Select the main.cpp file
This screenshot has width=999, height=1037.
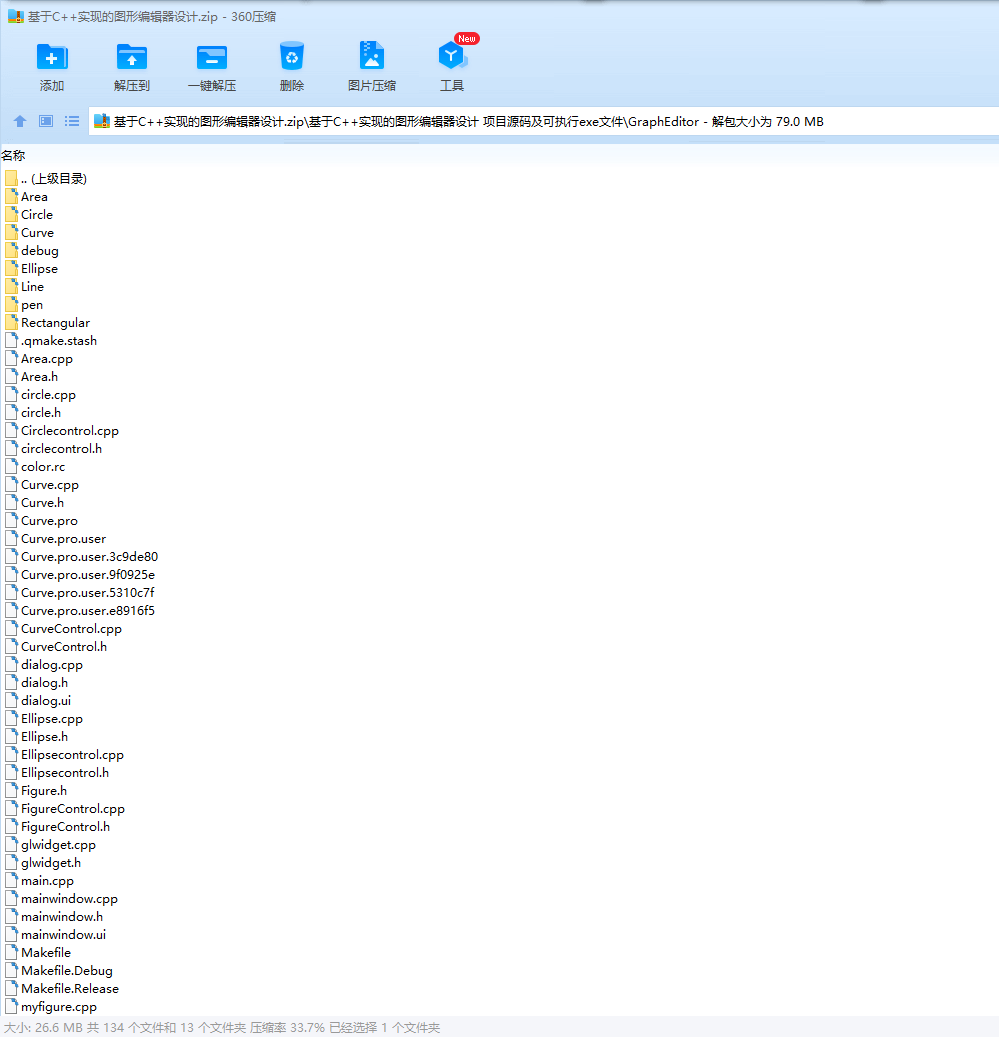[x=39, y=881]
